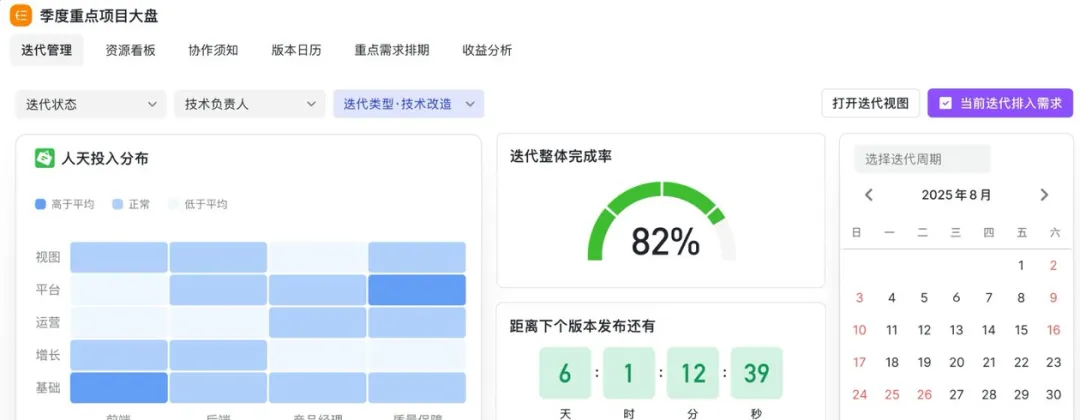1080x420 pixels.
Task: Open the 协作须知 tab
Action: [x=214, y=50]
